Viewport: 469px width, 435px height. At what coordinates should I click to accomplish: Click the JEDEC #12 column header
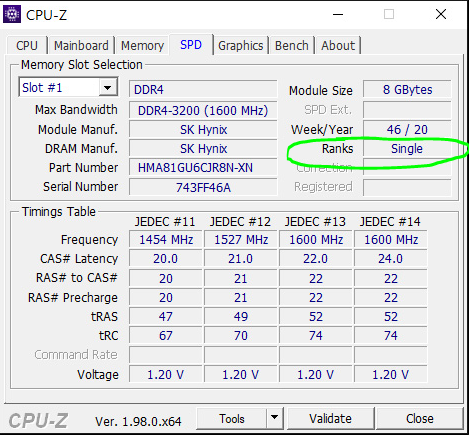240,222
